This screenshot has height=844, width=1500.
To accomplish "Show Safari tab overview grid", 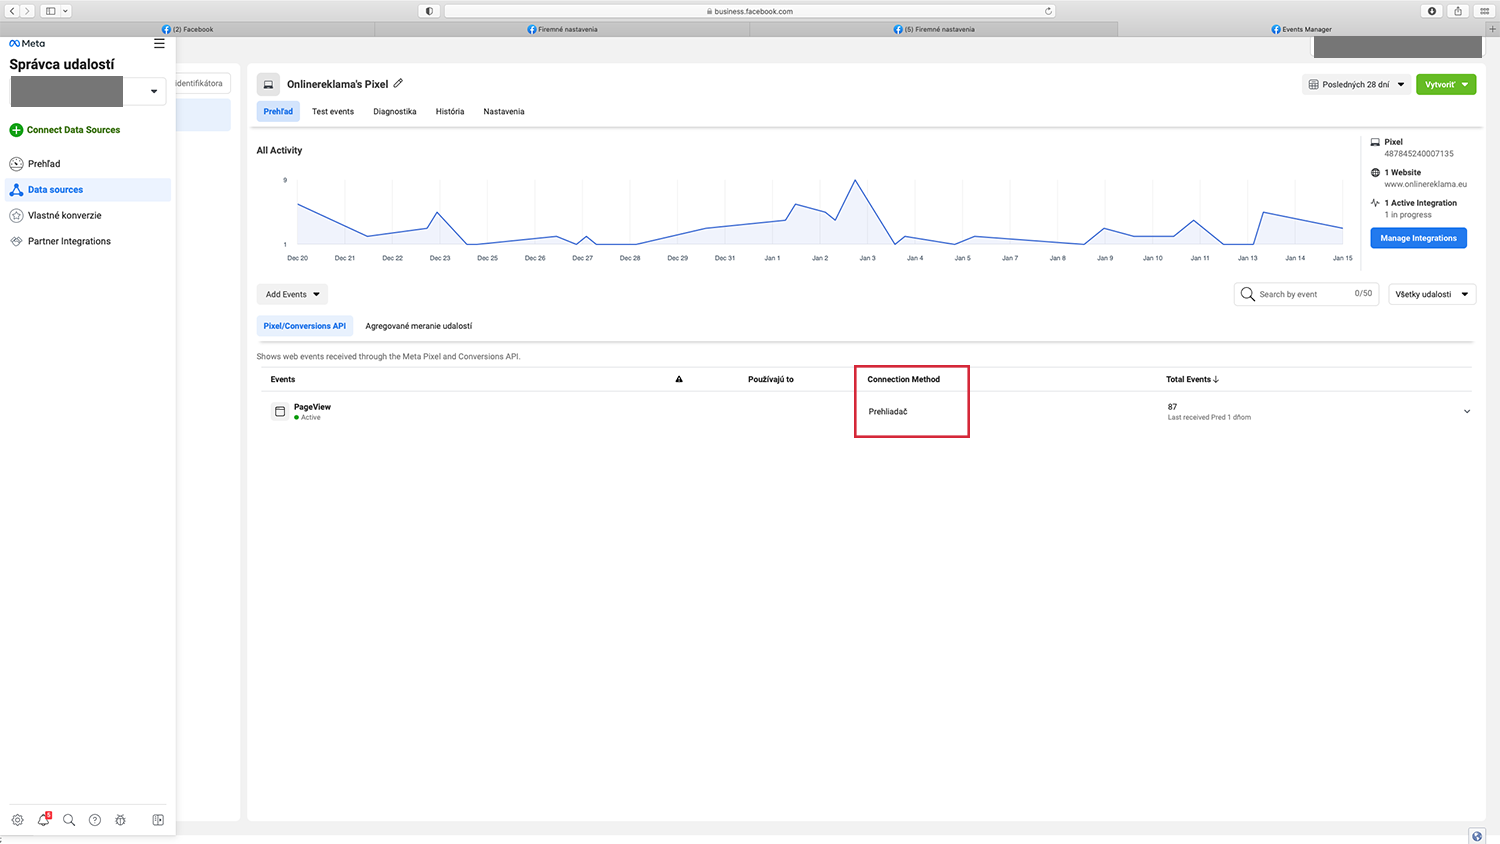I will coord(1484,11).
